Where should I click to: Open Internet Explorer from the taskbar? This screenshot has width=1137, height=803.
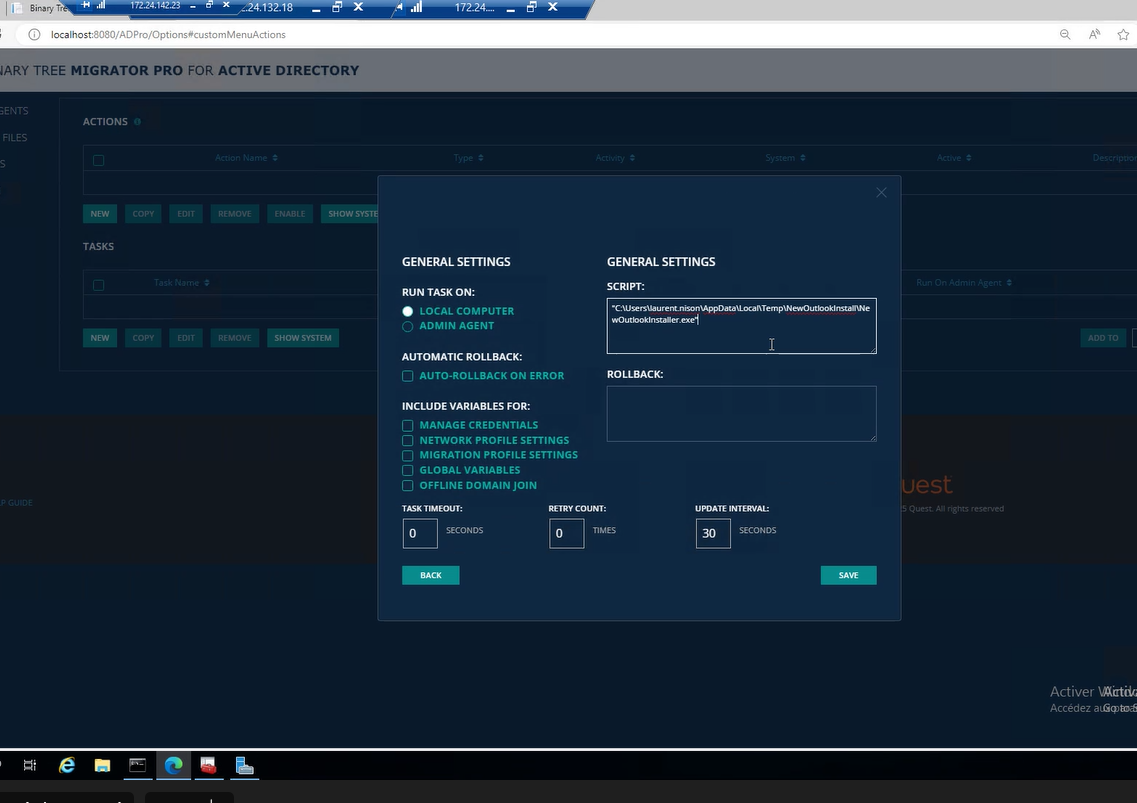tap(67, 765)
